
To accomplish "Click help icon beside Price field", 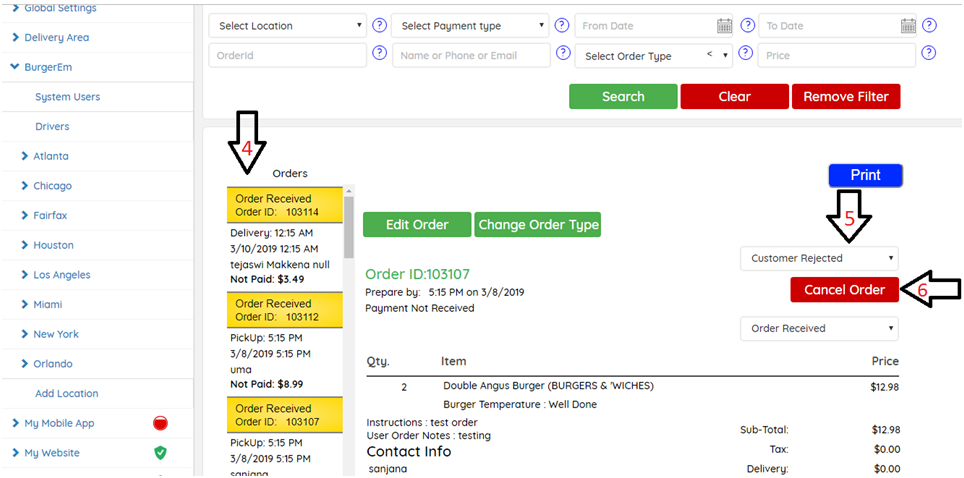I will tap(929, 54).
